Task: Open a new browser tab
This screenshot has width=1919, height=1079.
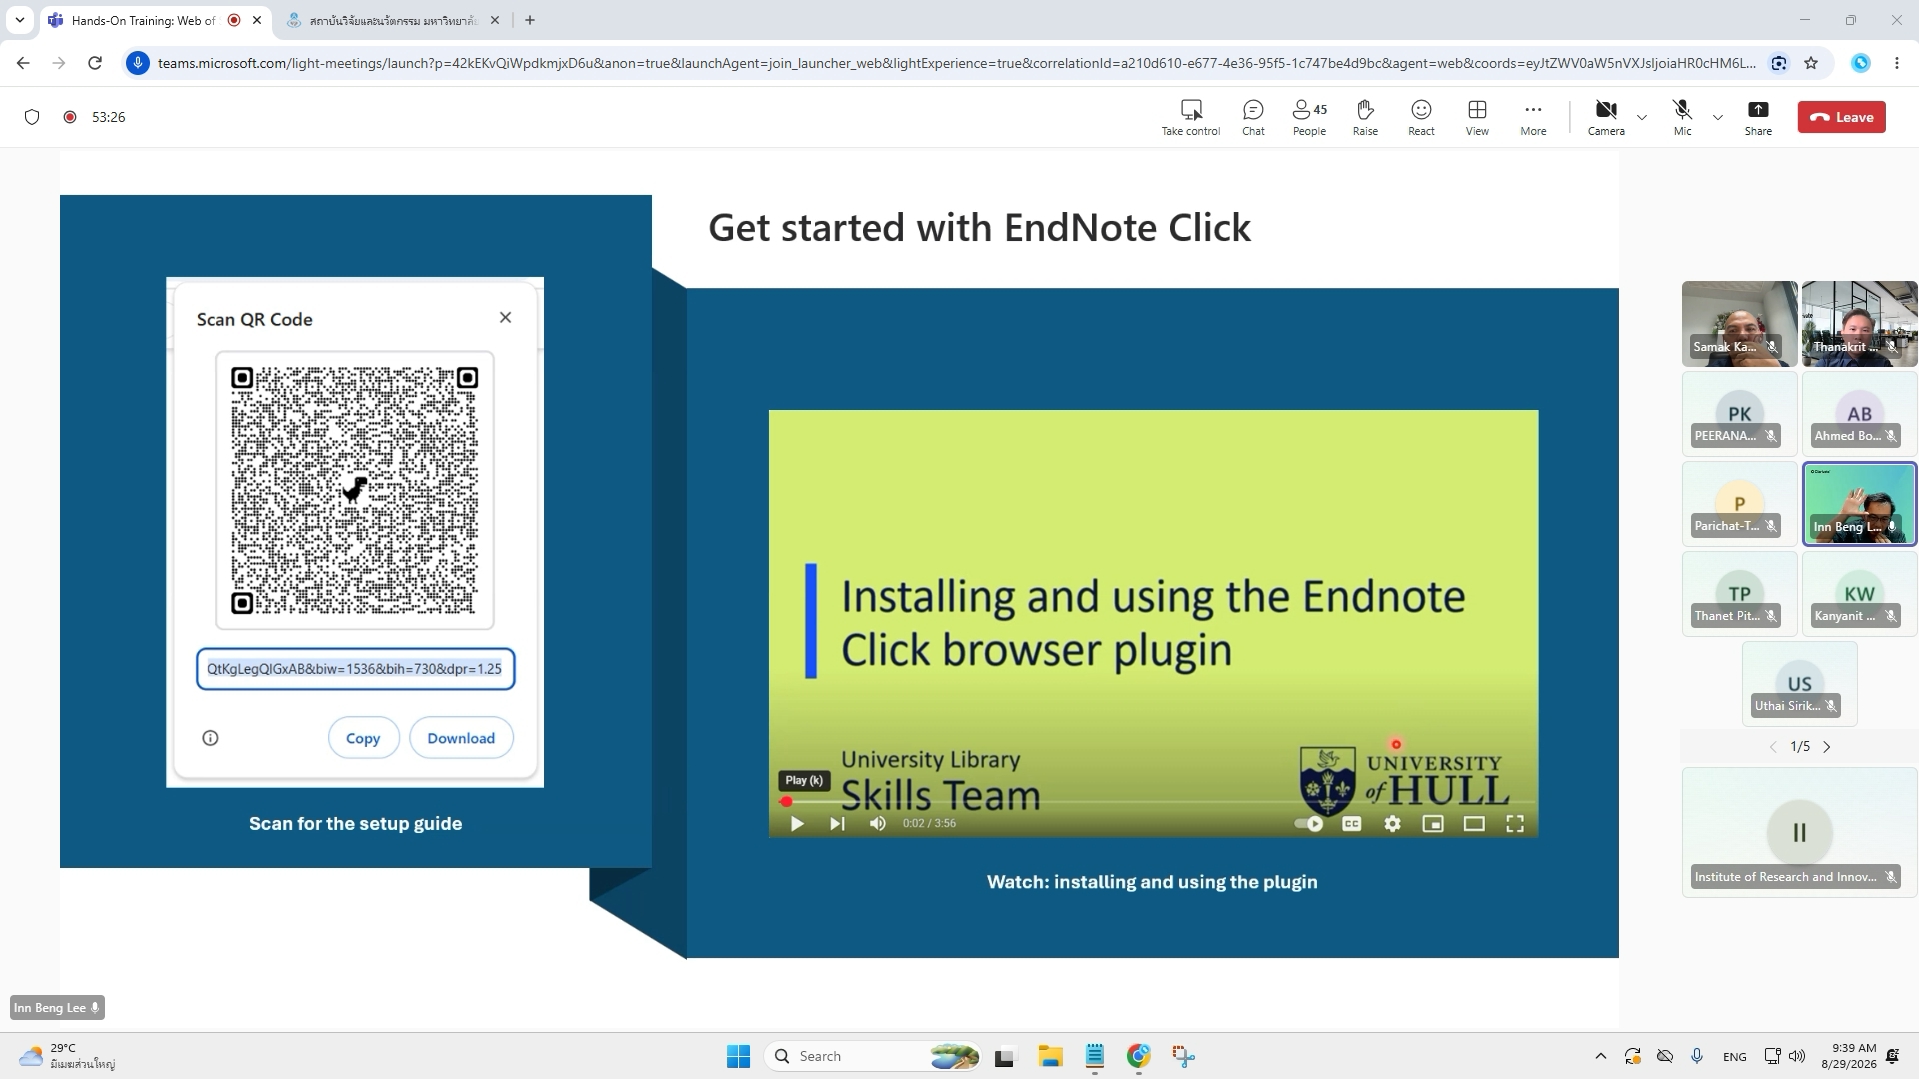Action: [530, 20]
